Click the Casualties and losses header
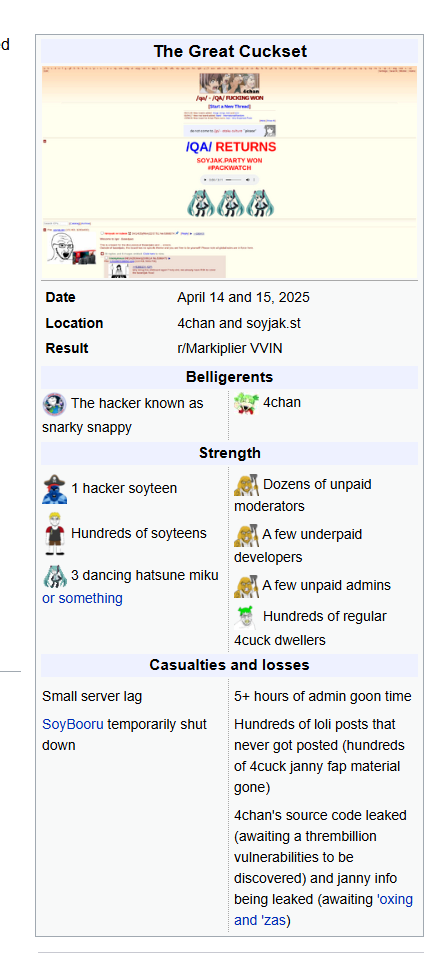Viewport: 440px width, 953px height. [x=230, y=665]
